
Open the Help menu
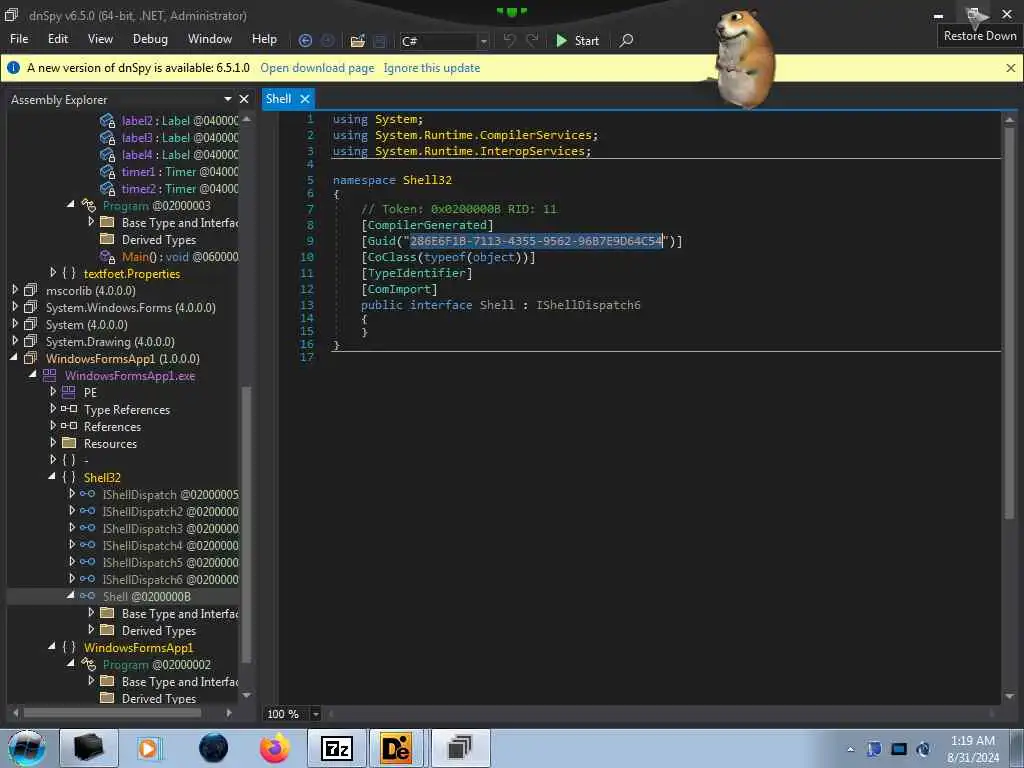264,39
